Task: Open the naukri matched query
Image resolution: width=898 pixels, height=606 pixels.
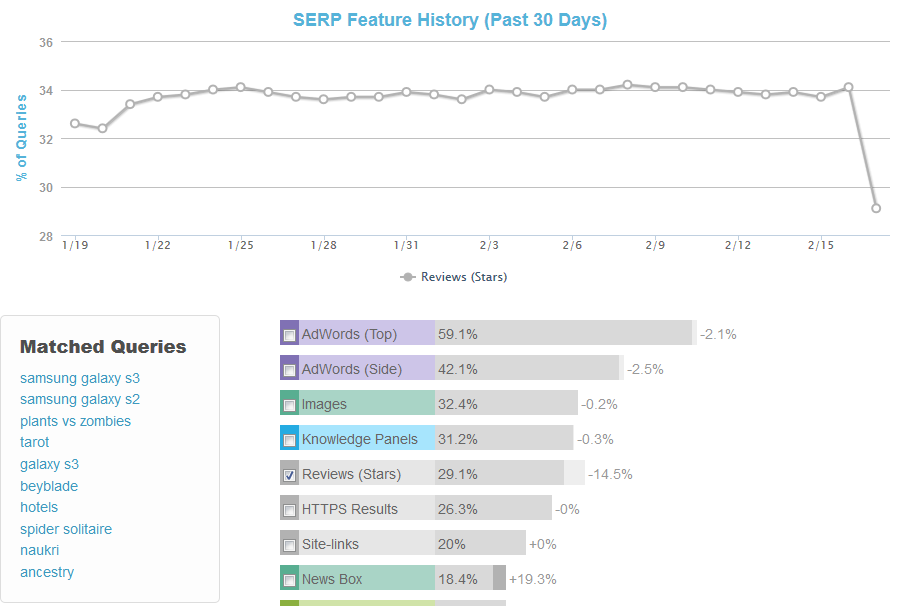Action: click(x=39, y=550)
